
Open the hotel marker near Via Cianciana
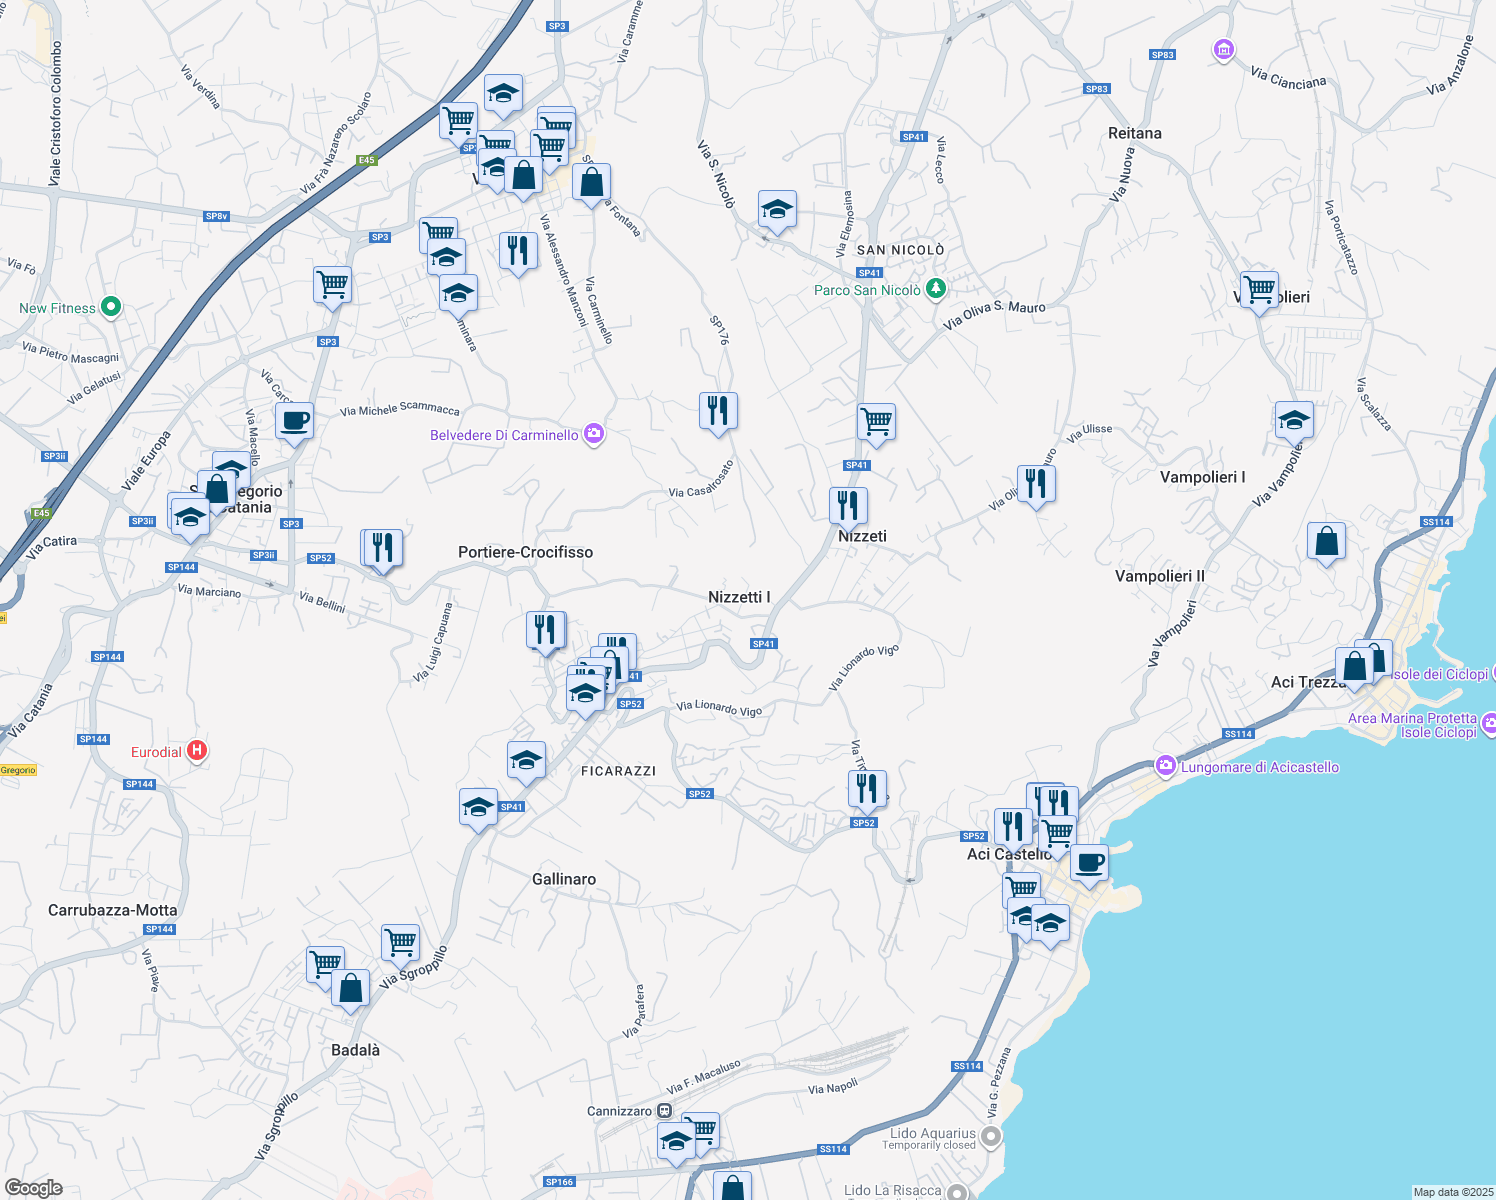tap(1222, 50)
